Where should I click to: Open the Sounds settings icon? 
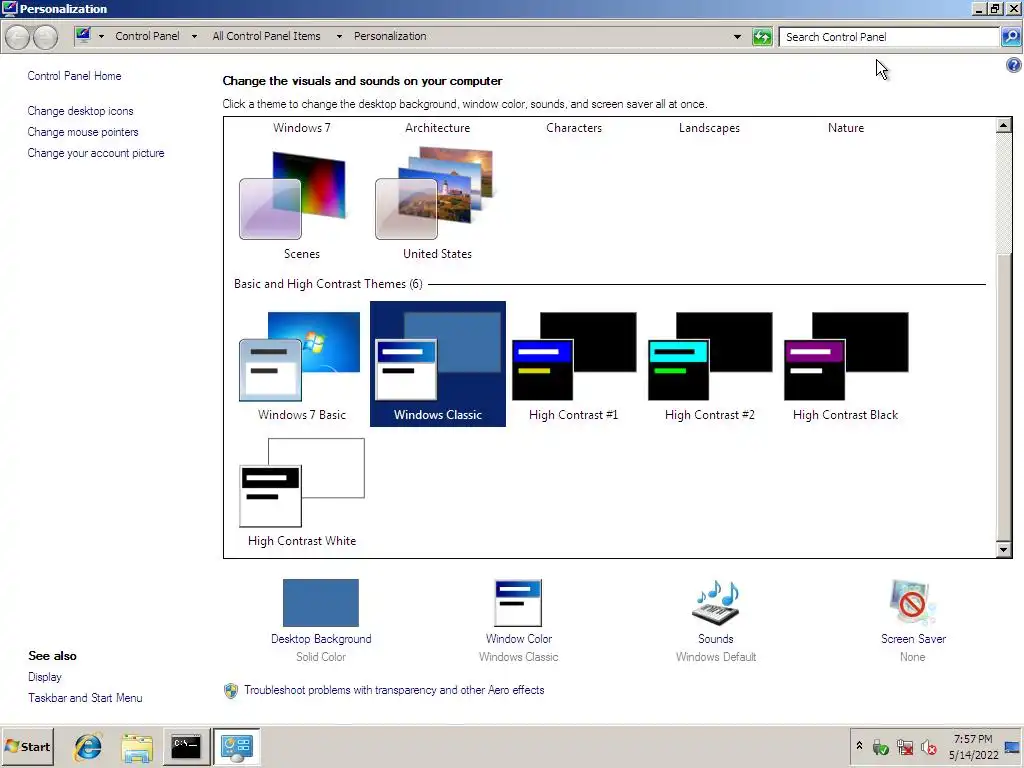click(716, 603)
